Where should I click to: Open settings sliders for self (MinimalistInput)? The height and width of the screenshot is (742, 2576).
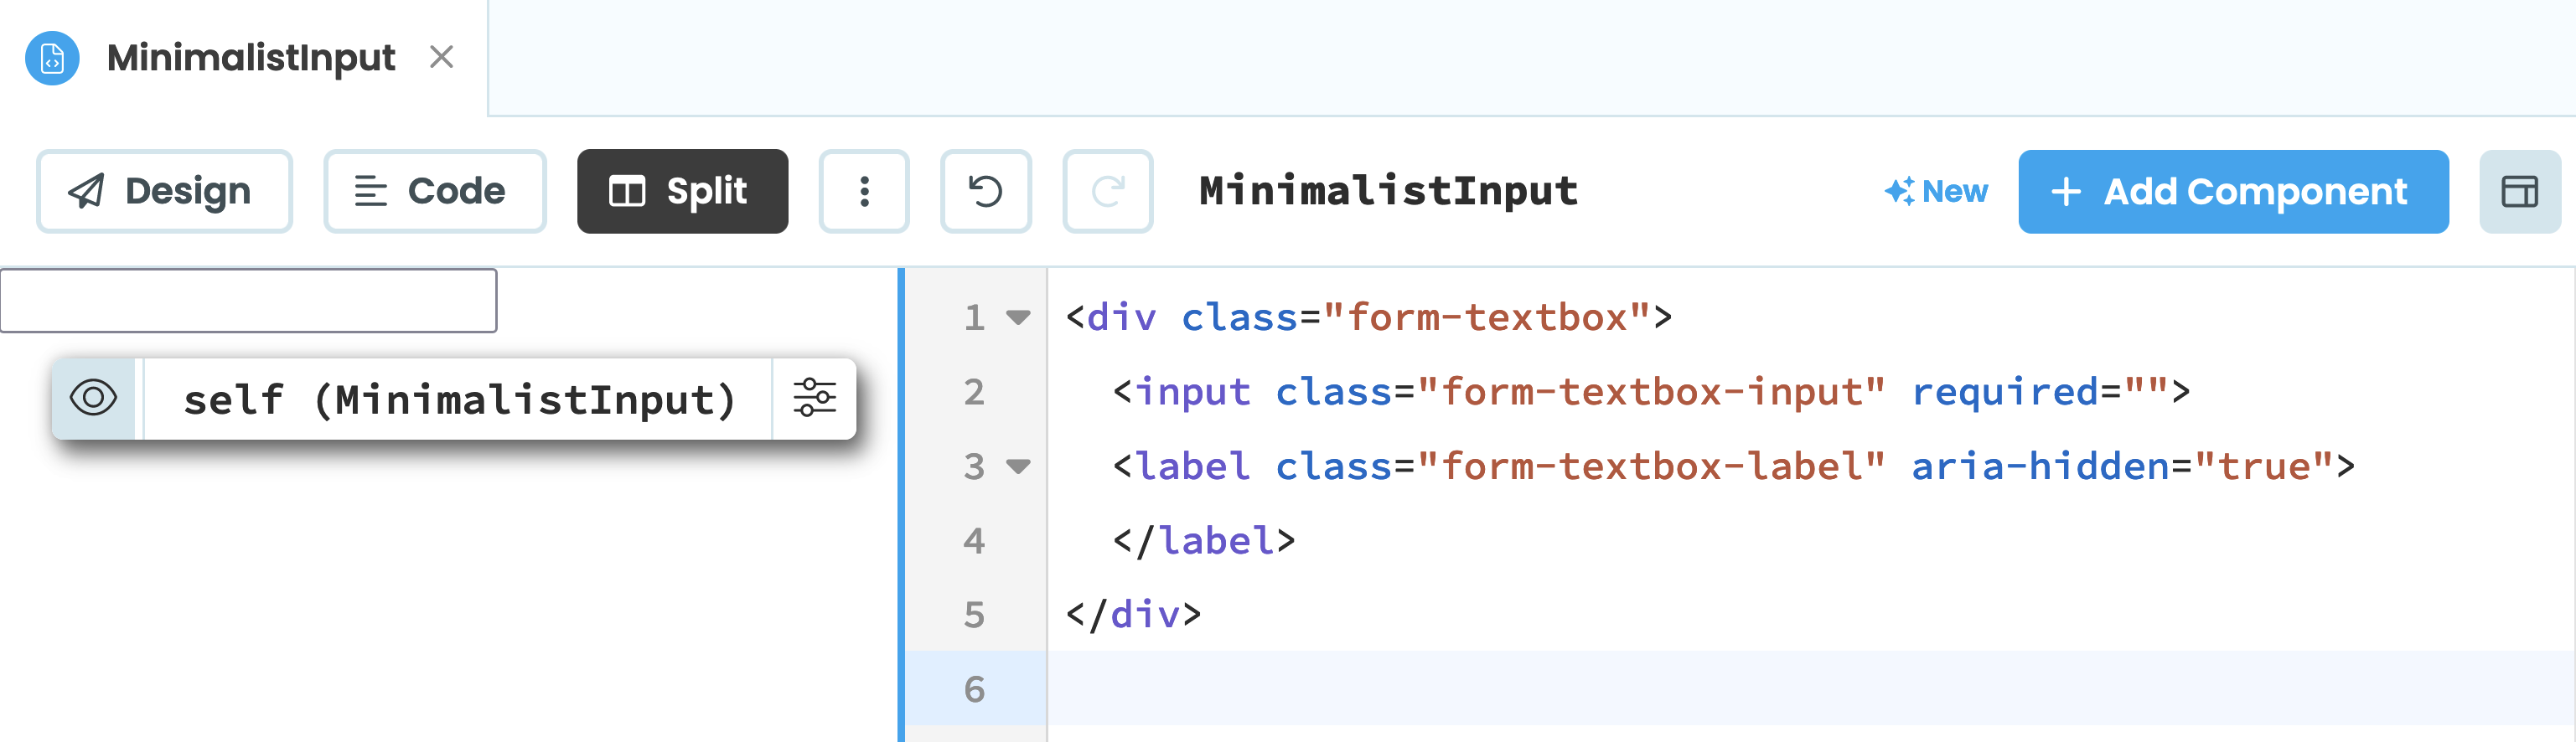click(814, 398)
